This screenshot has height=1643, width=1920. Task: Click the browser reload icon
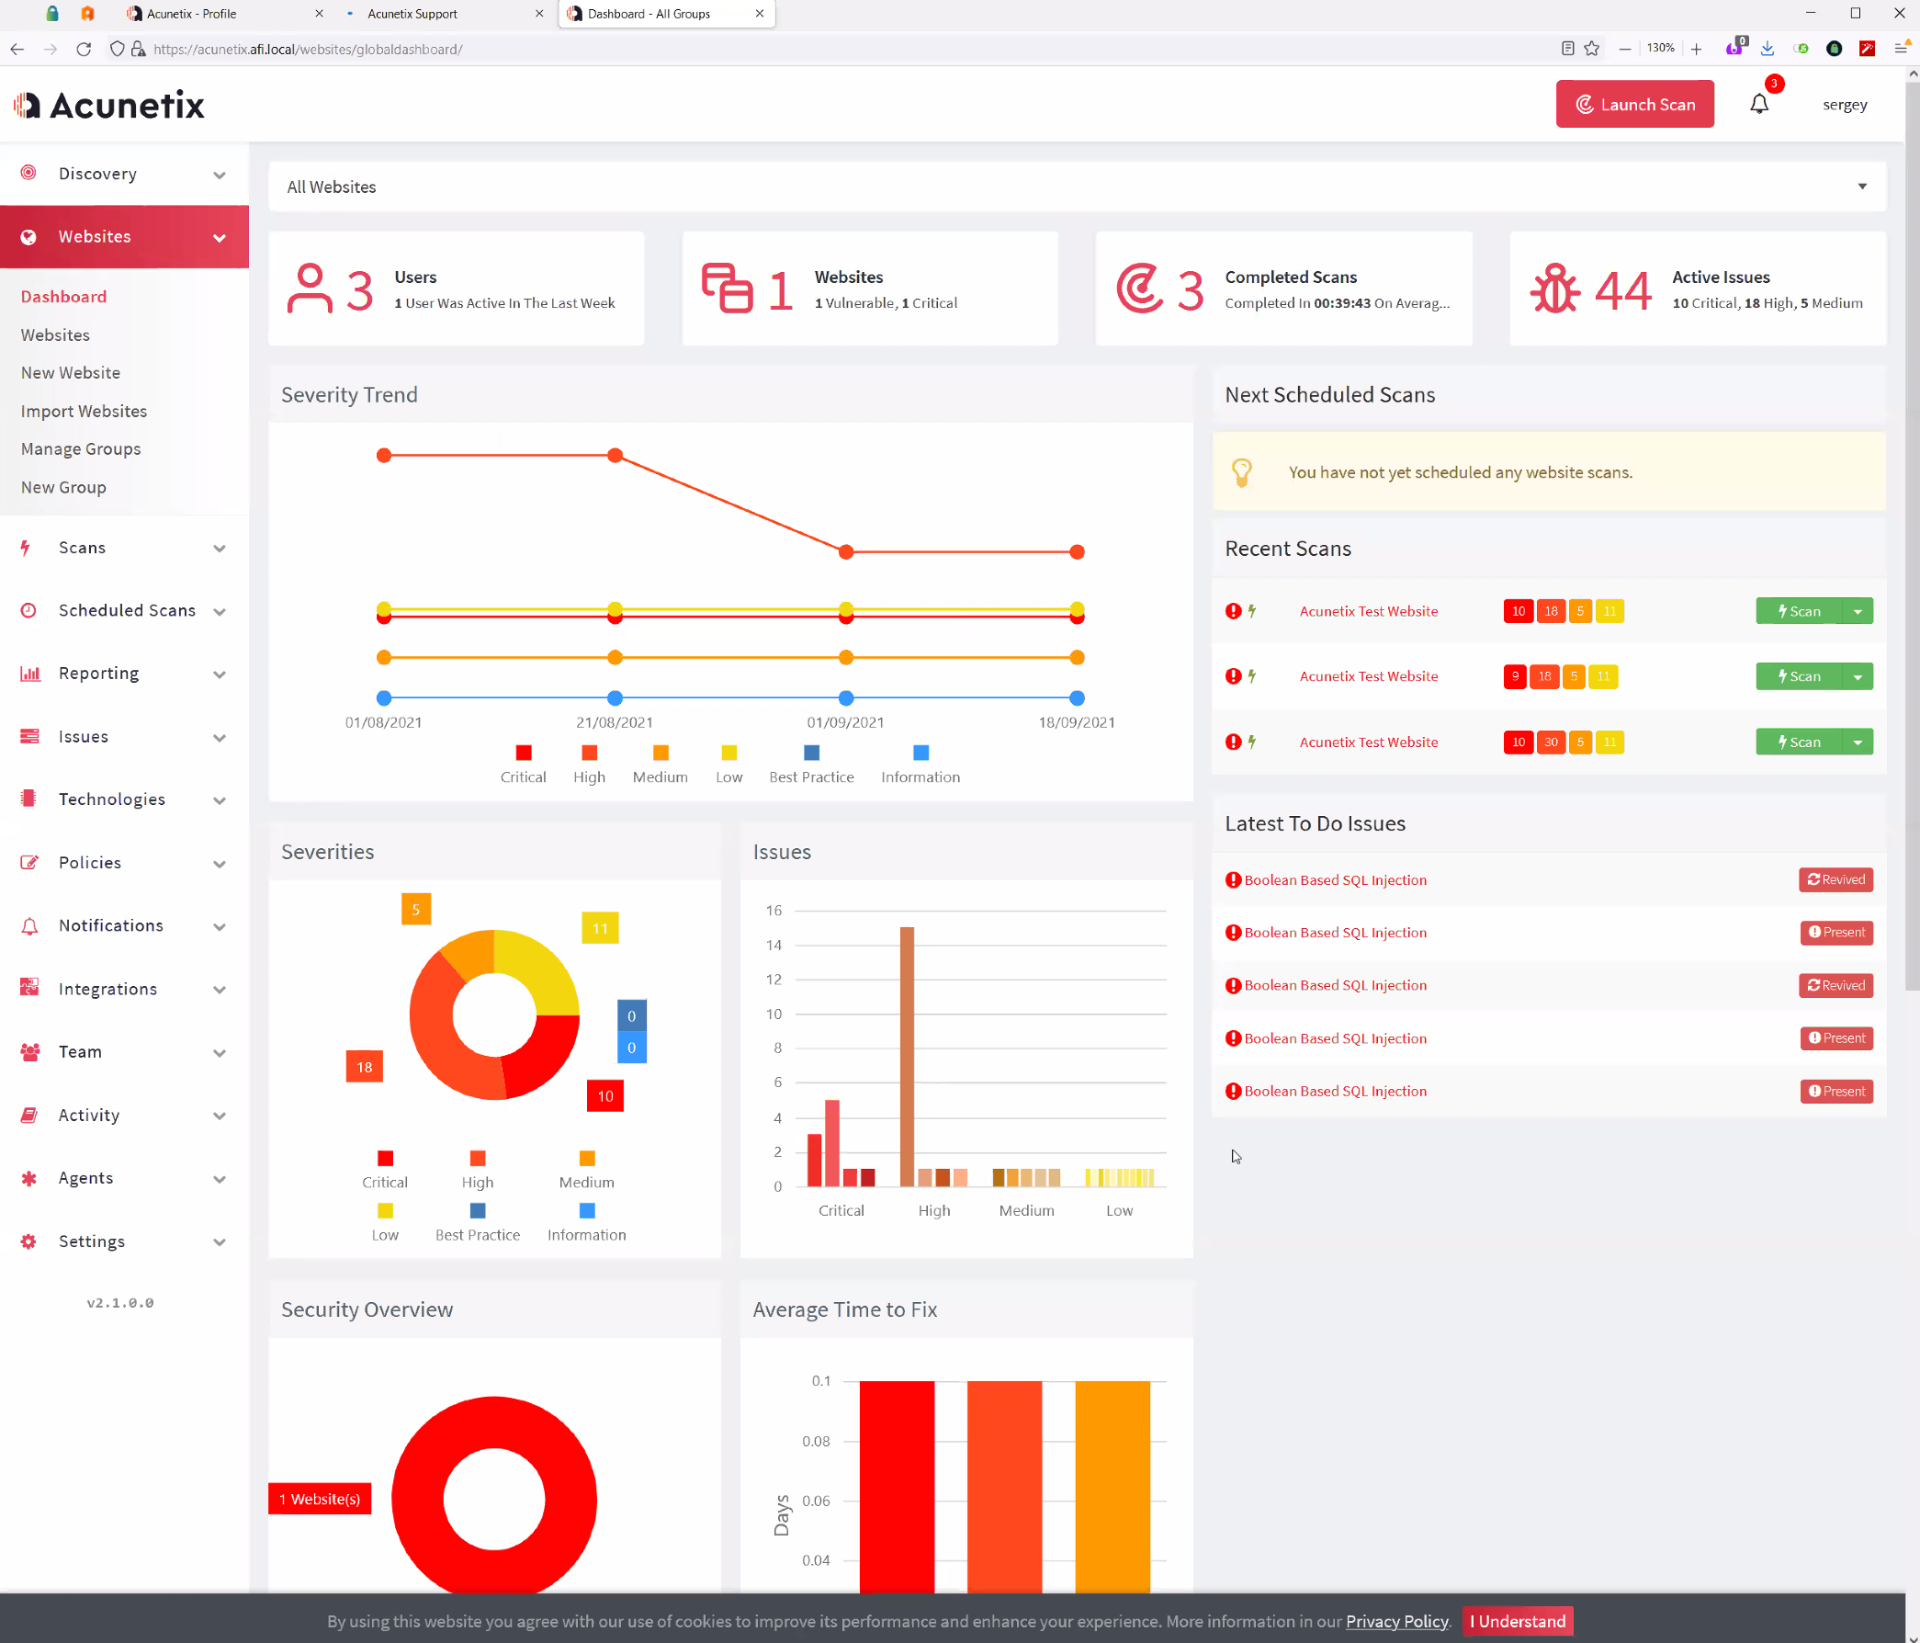pyautogui.click(x=84, y=49)
